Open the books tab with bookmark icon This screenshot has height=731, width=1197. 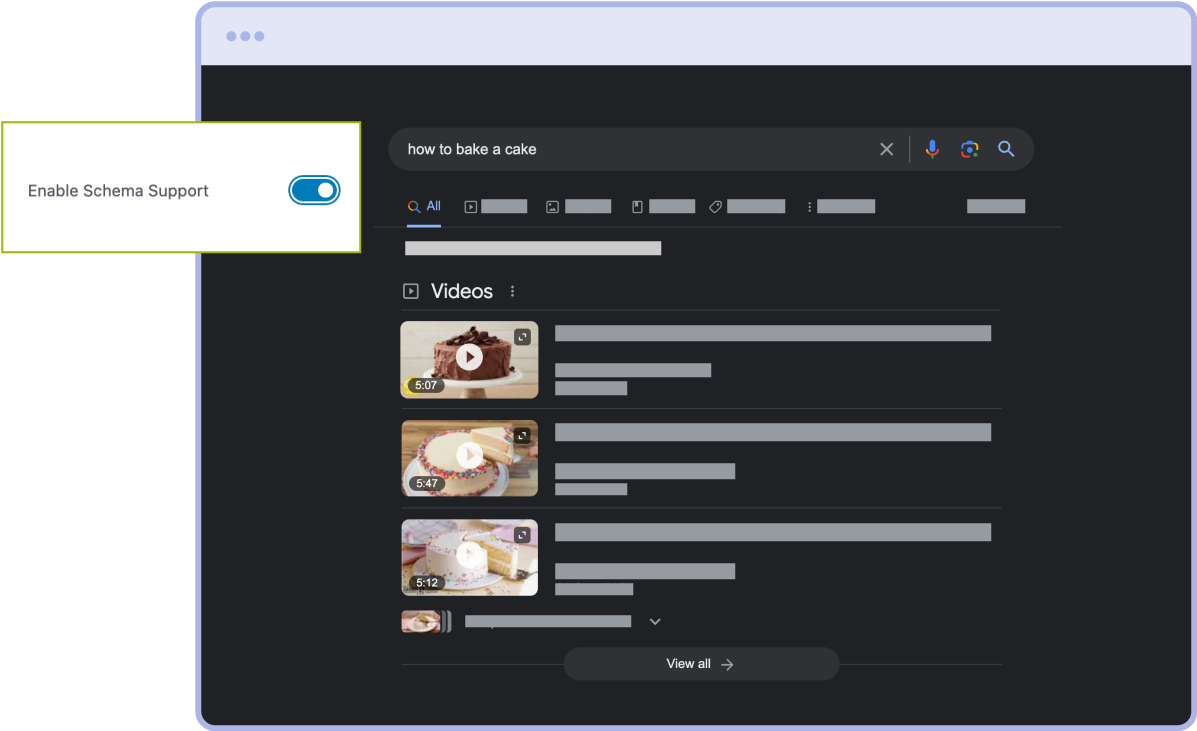pos(663,207)
